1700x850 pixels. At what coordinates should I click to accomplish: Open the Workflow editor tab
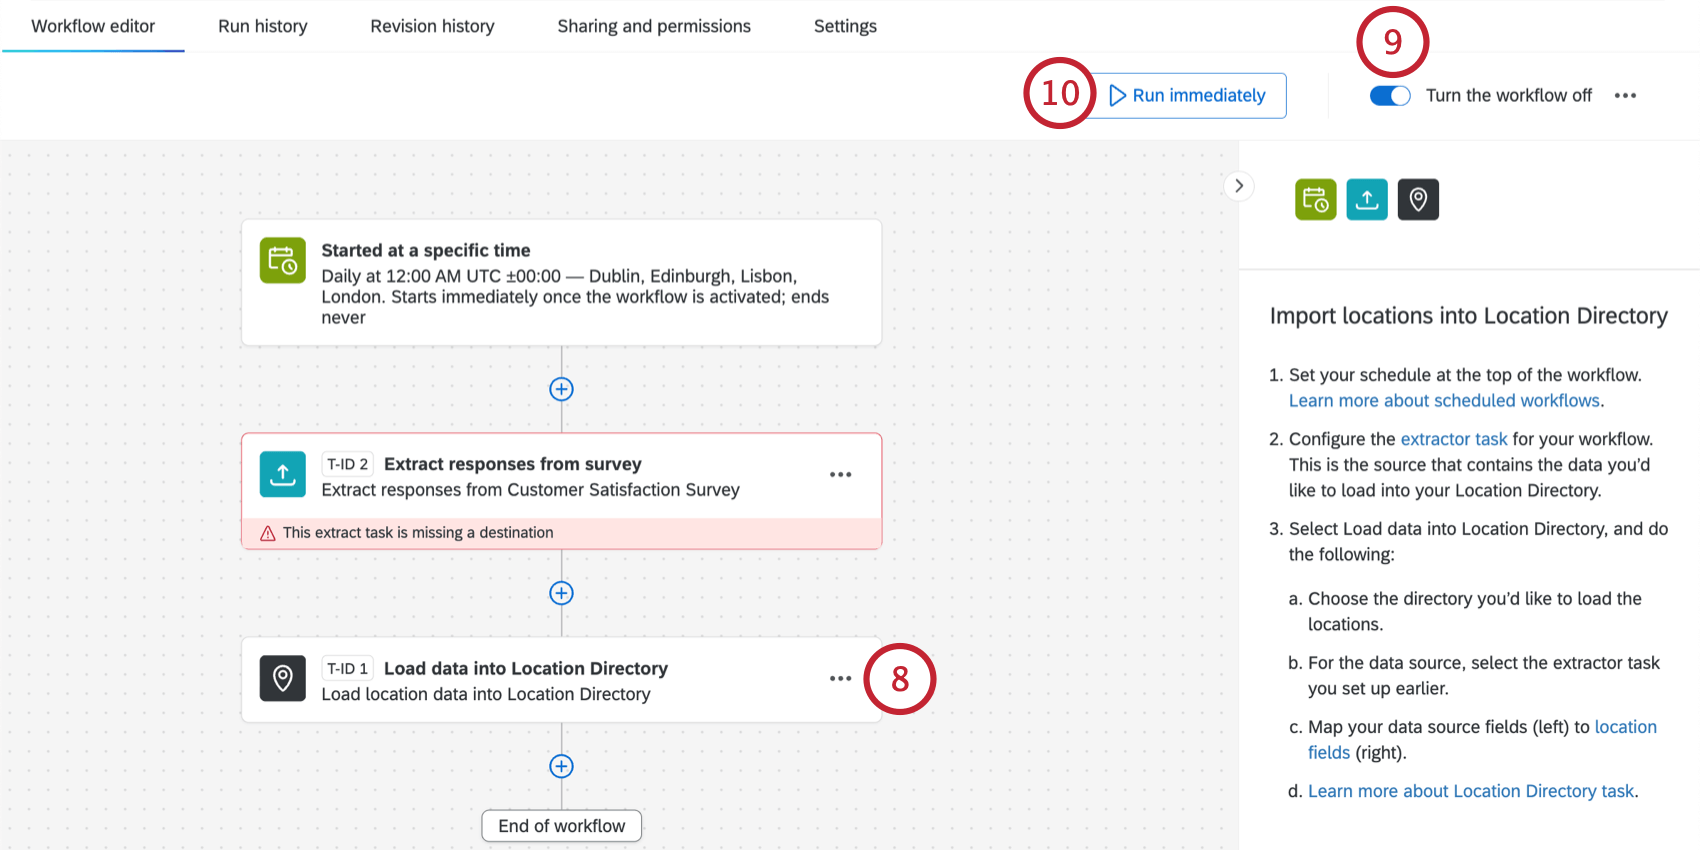pos(93,26)
